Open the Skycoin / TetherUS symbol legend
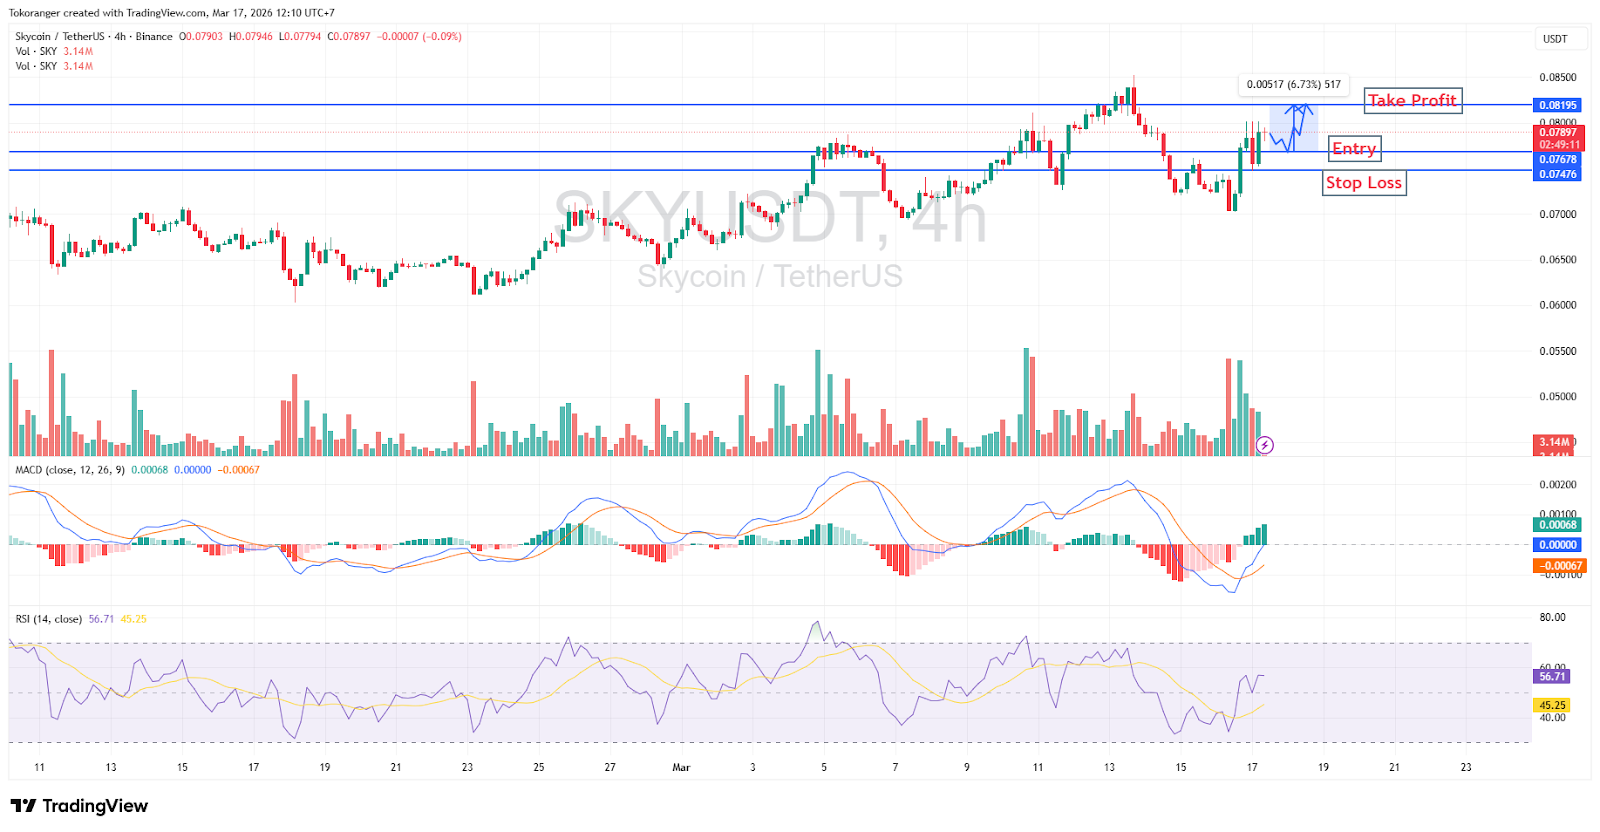The image size is (1600, 832). (93, 36)
